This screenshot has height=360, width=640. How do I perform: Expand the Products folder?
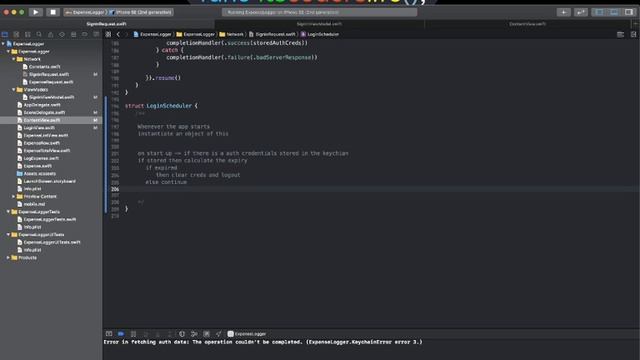[x=8, y=258]
